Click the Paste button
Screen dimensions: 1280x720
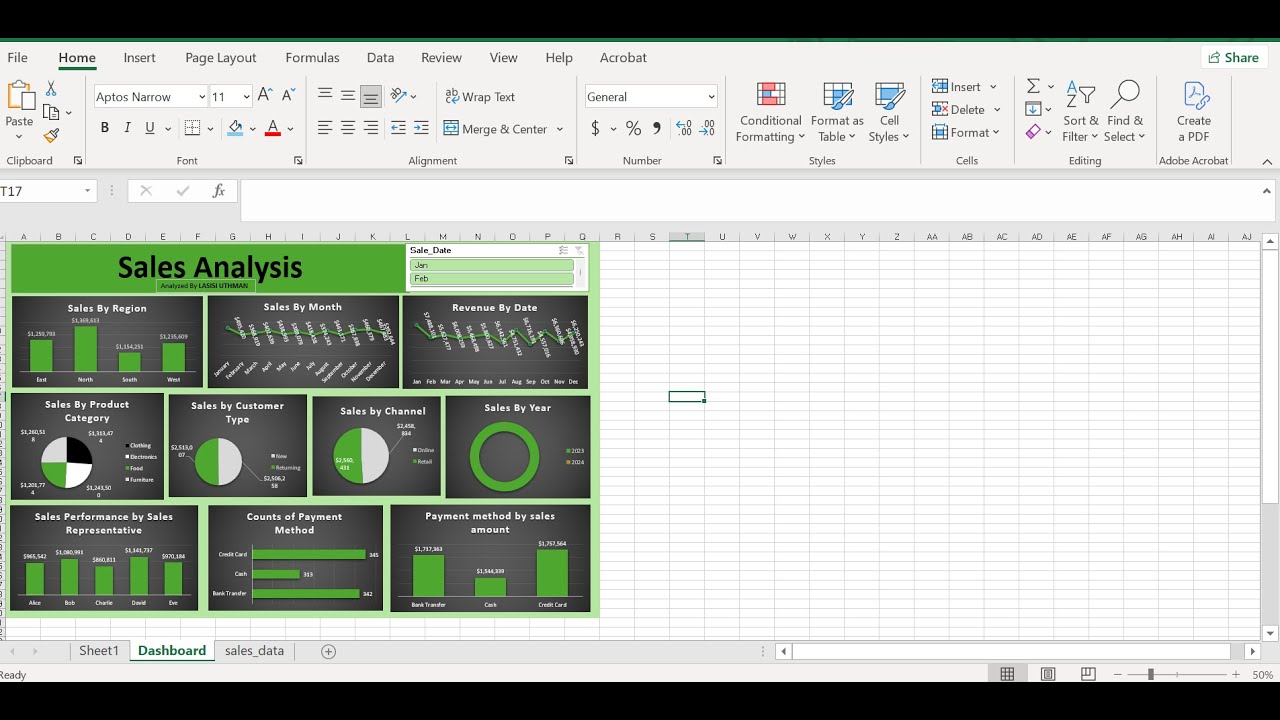tap(20, 106)
